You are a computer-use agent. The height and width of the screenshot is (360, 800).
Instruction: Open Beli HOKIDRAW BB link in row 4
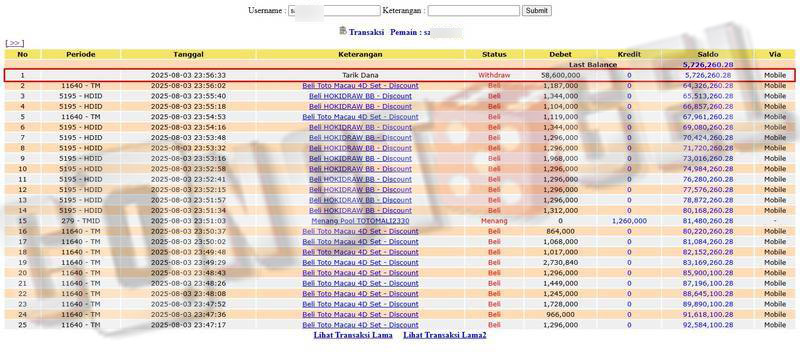point(360,107)
